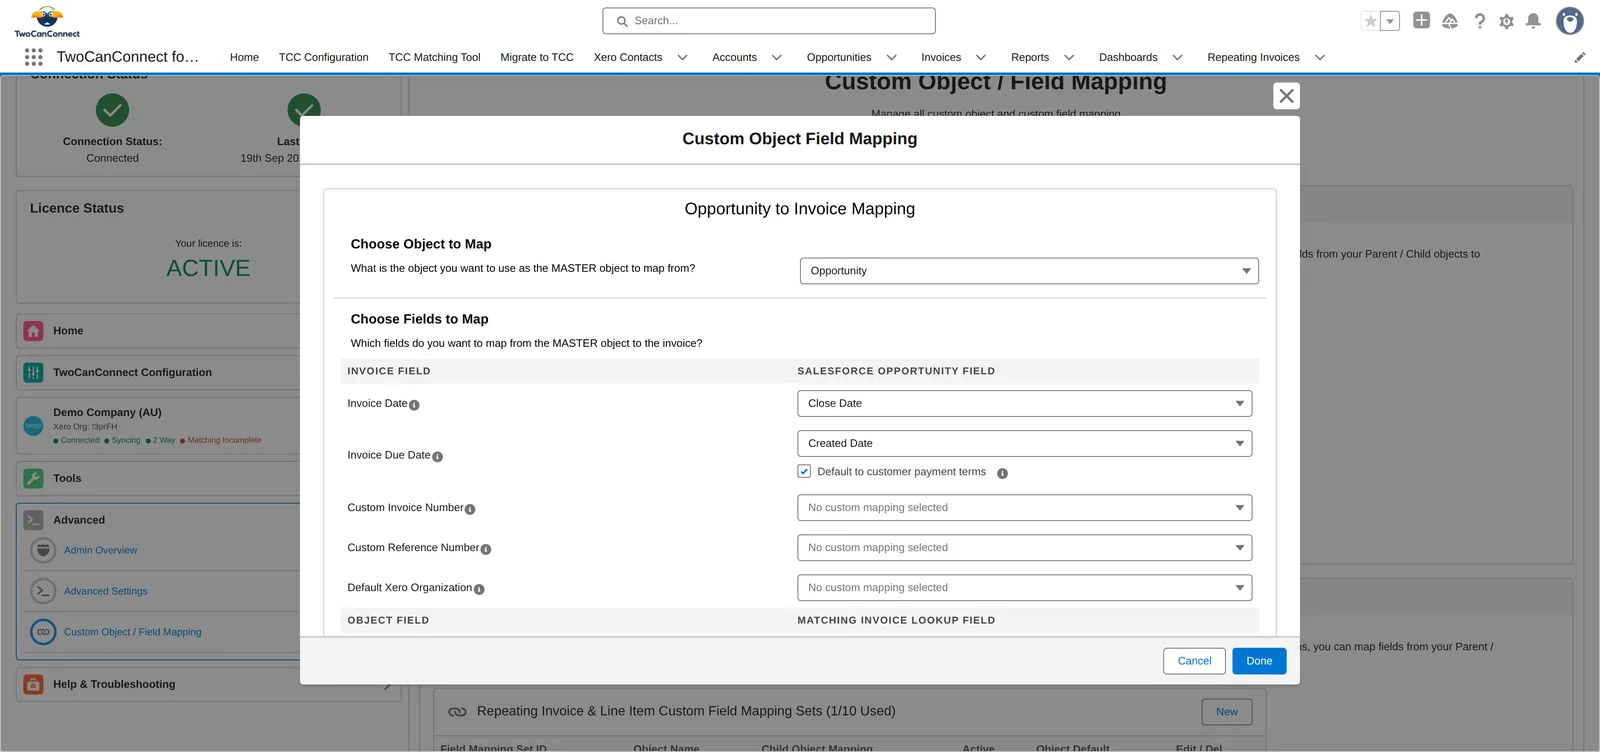
Task: Expand the Xero Contacts nav chevron
Action: (683, 58)
